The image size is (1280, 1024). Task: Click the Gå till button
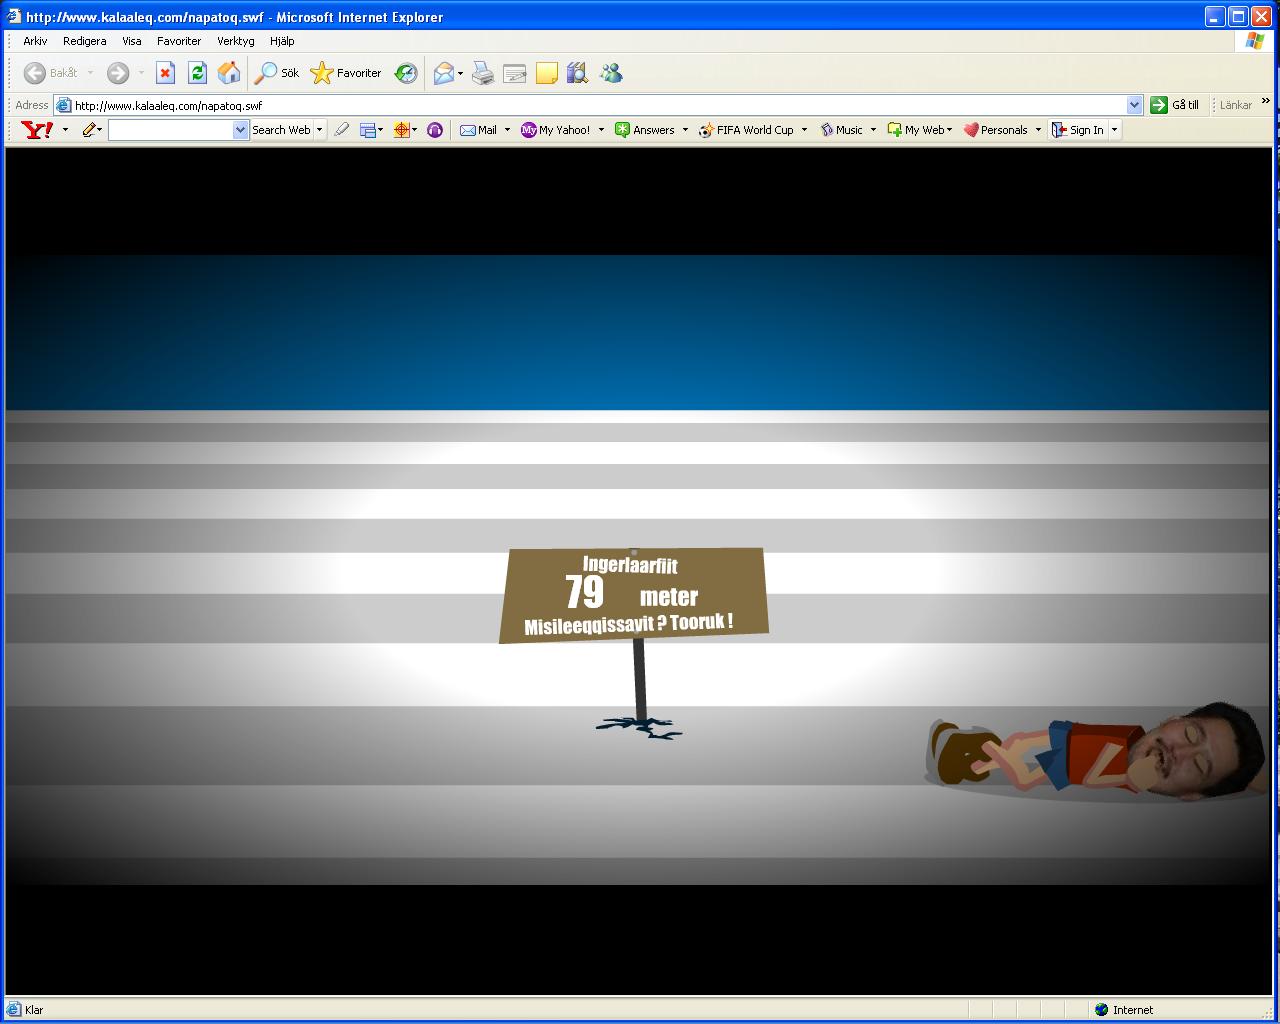1175,105
